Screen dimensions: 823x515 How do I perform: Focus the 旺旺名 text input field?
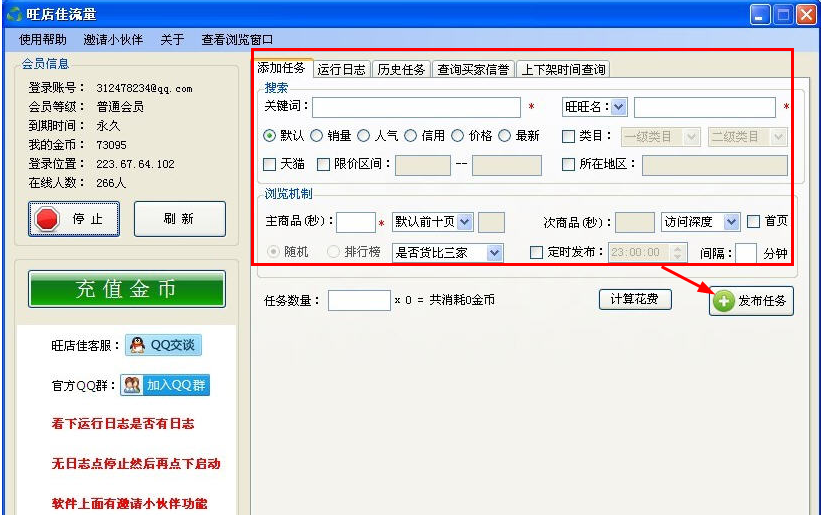pos(704,107)
